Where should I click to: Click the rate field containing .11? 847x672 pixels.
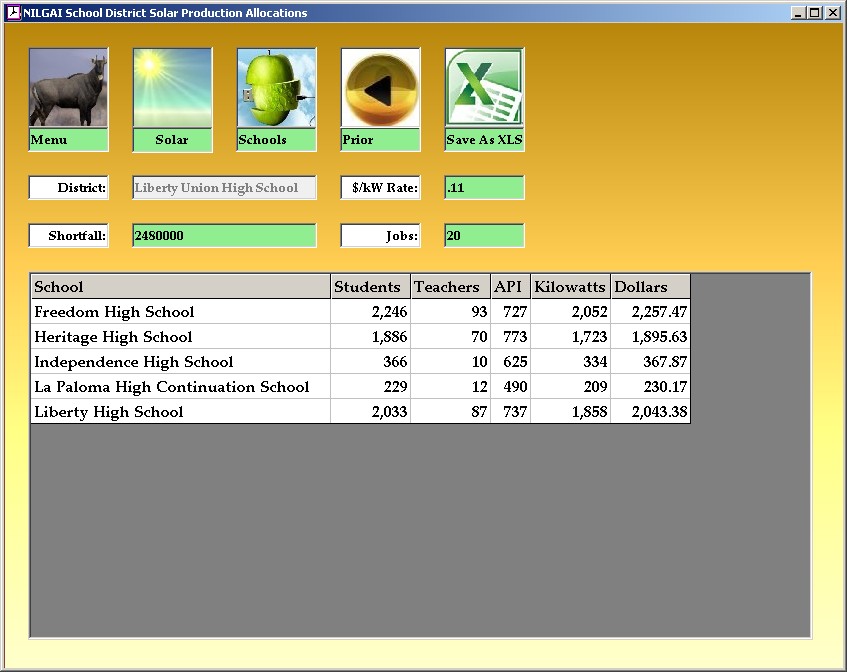484,187
